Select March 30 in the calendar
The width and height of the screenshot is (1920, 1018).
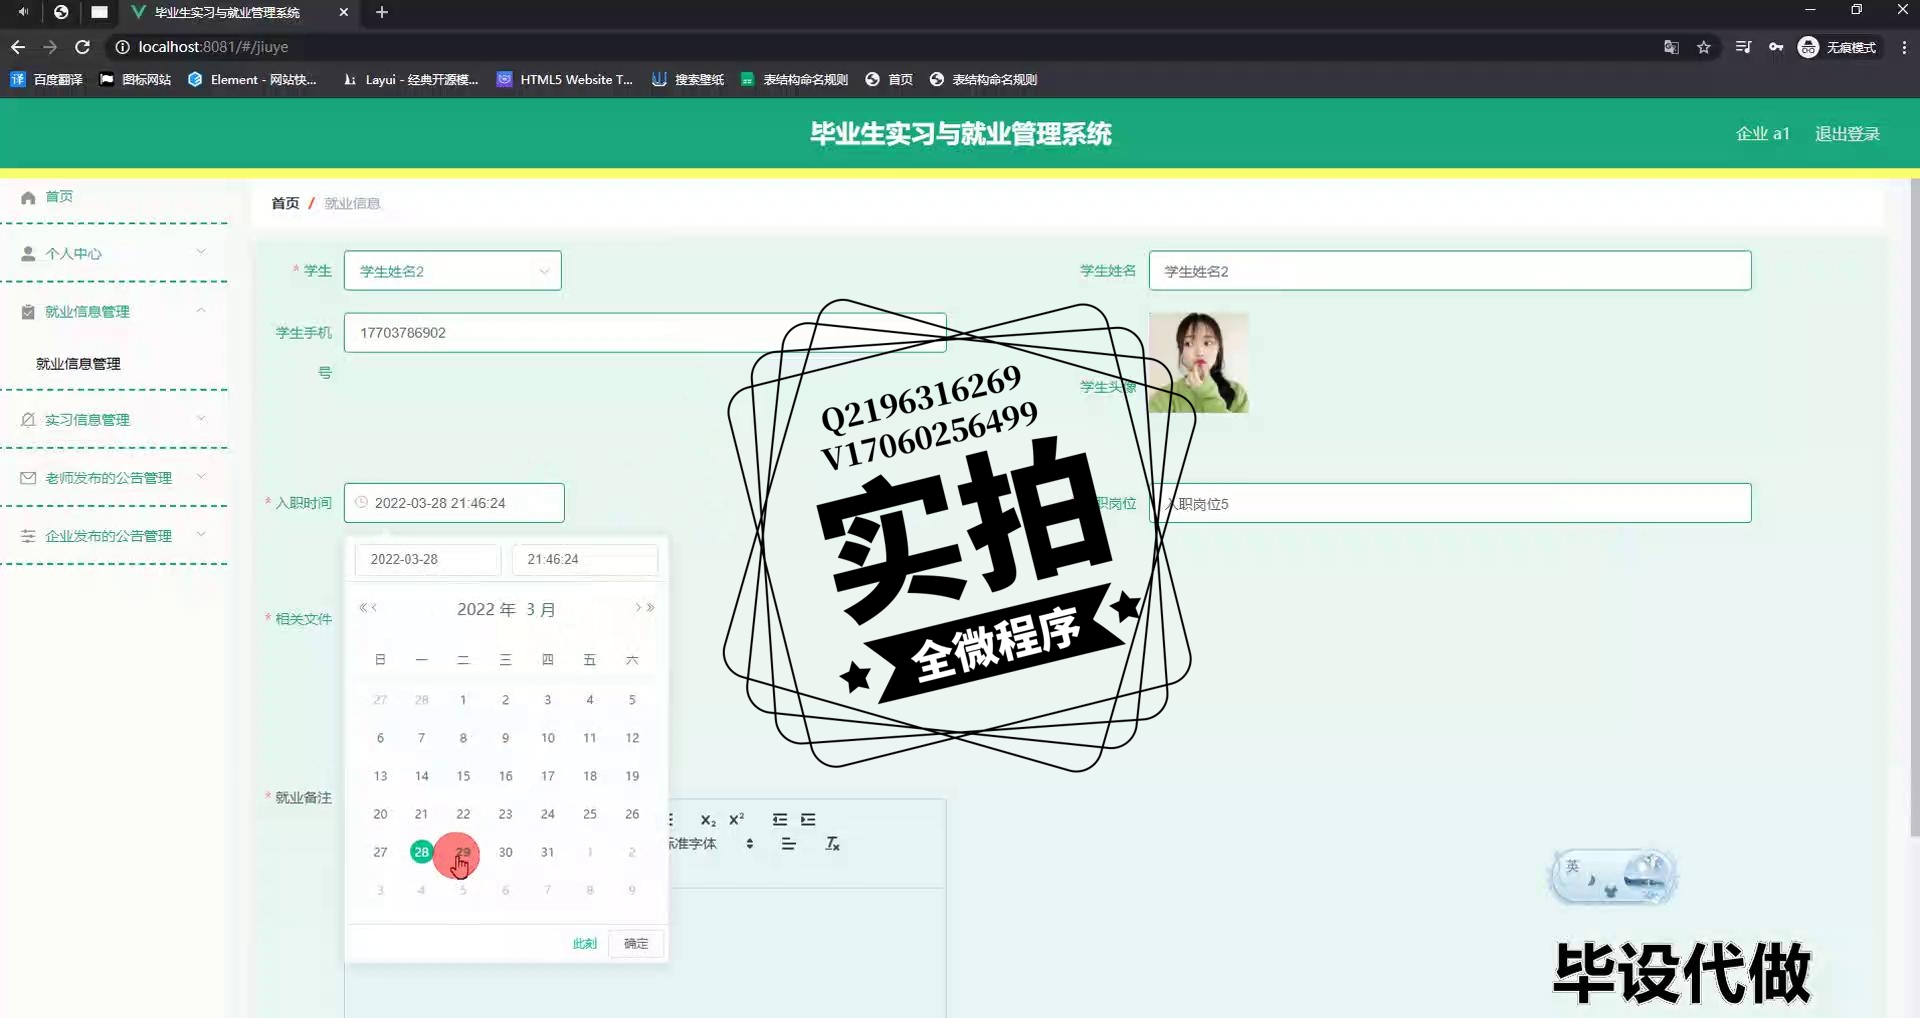(x=506, y=852)
